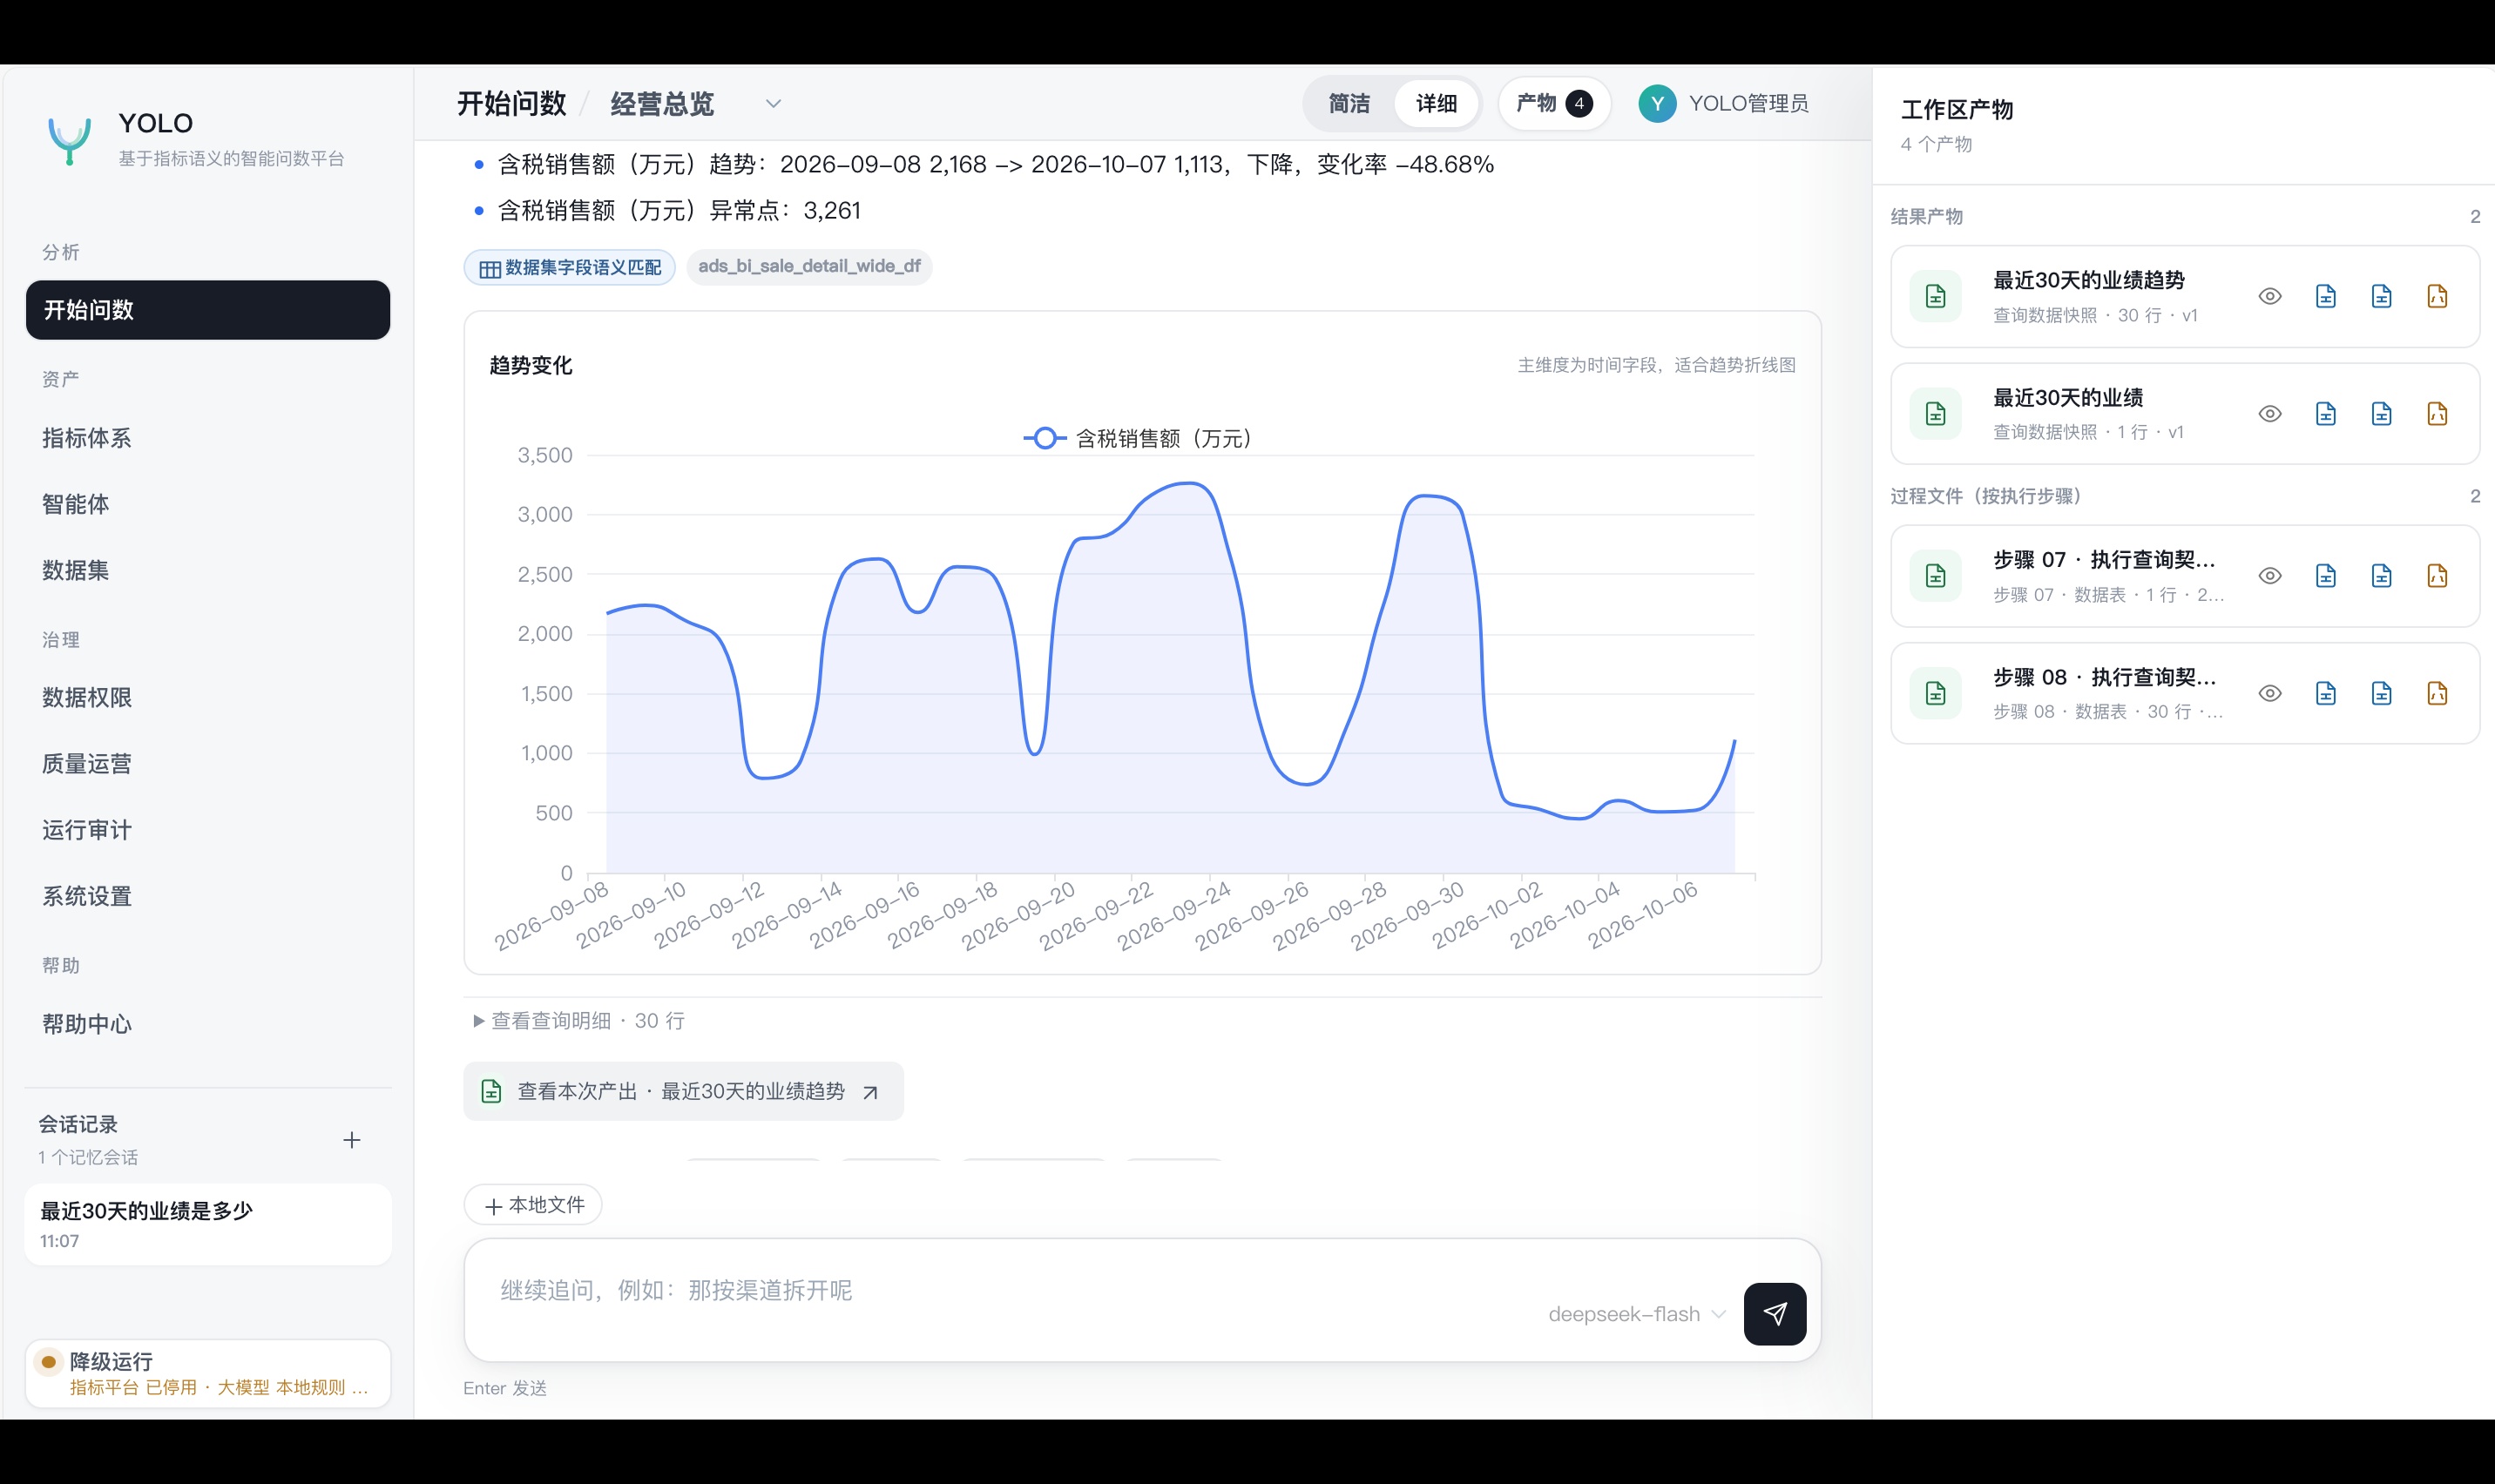Viewport: 2495px width, 1484px height.
Task: Click the 继续追问 input field
Action: pyautogui.click(x=1142, y=1299)
